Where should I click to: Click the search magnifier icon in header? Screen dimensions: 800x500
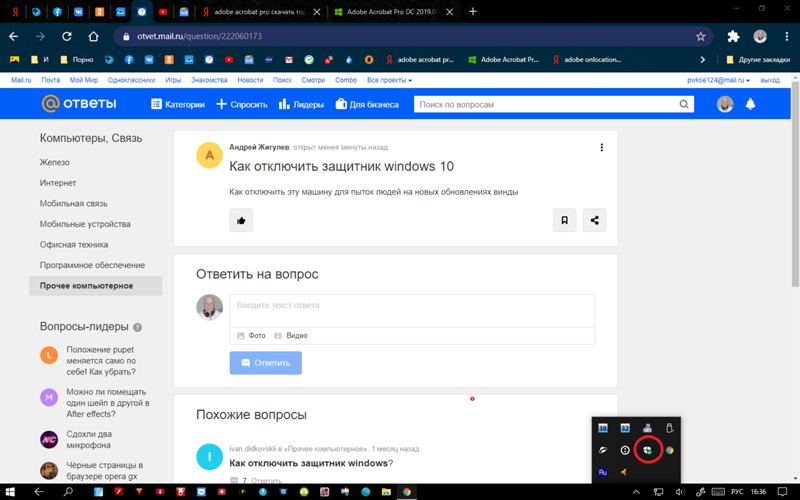[684, 104]
